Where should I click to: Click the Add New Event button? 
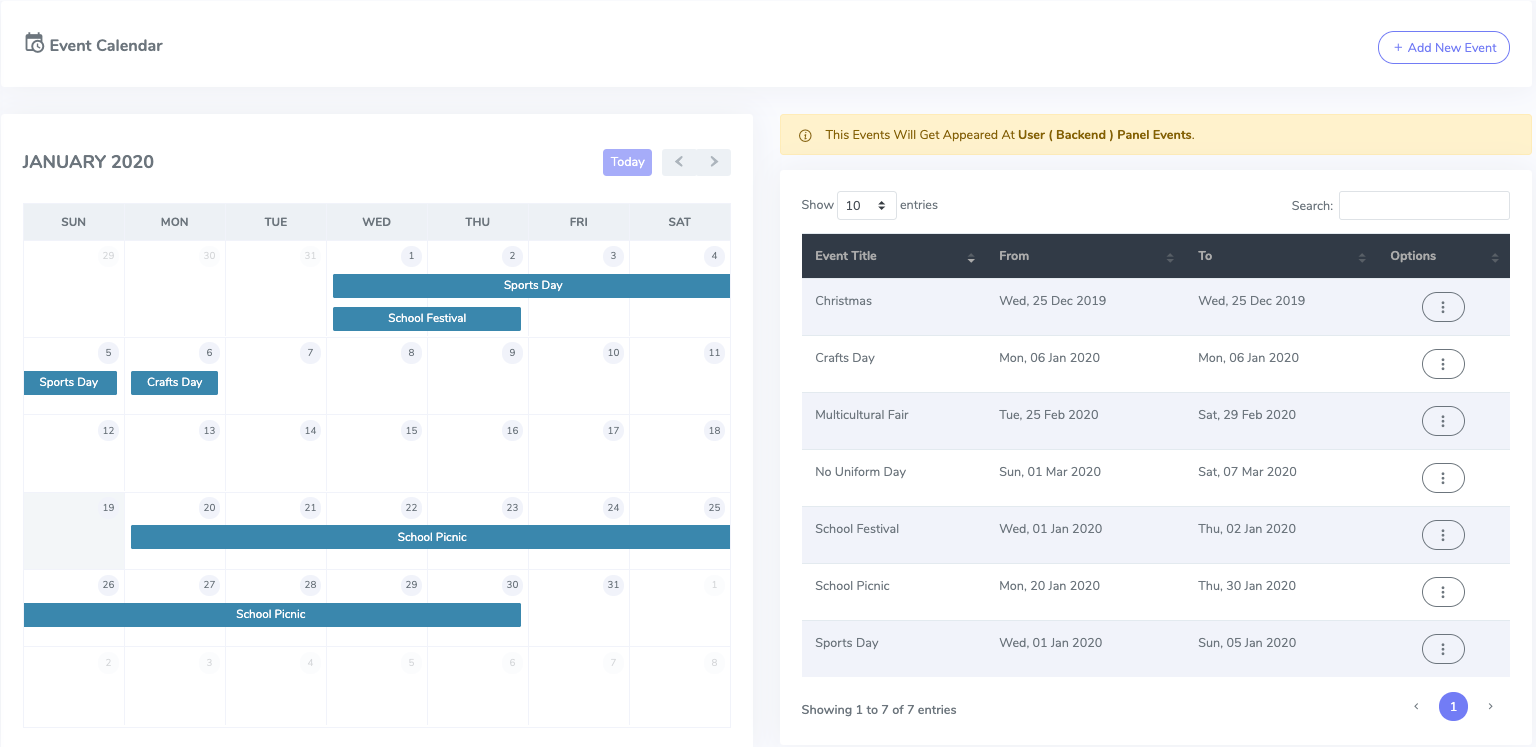(1443, 48)
